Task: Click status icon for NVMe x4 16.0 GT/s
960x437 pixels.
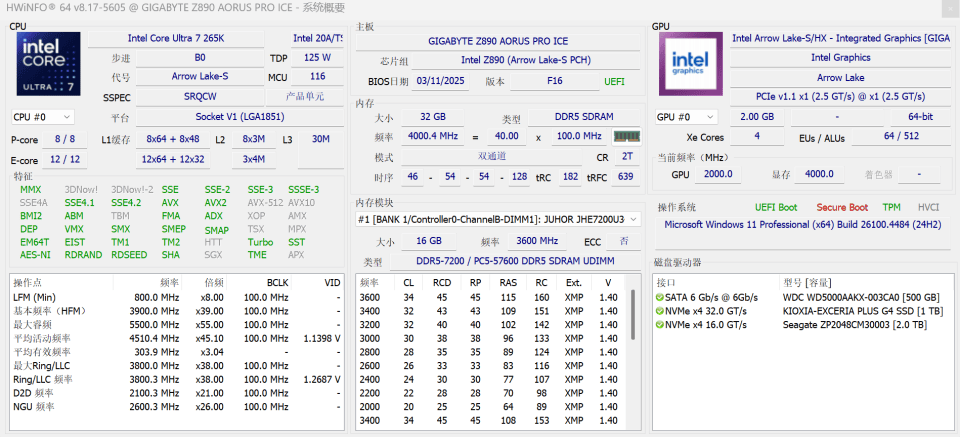Action: point(660,325)
